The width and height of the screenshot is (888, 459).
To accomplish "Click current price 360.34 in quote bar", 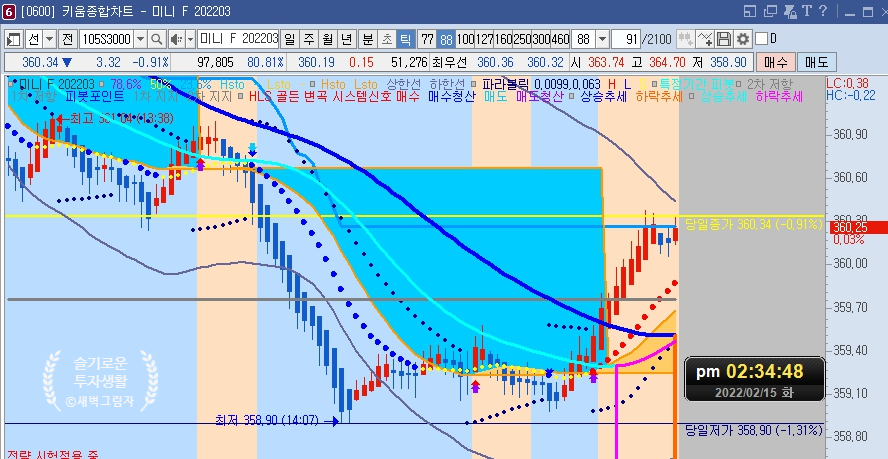I will (40, 62).
